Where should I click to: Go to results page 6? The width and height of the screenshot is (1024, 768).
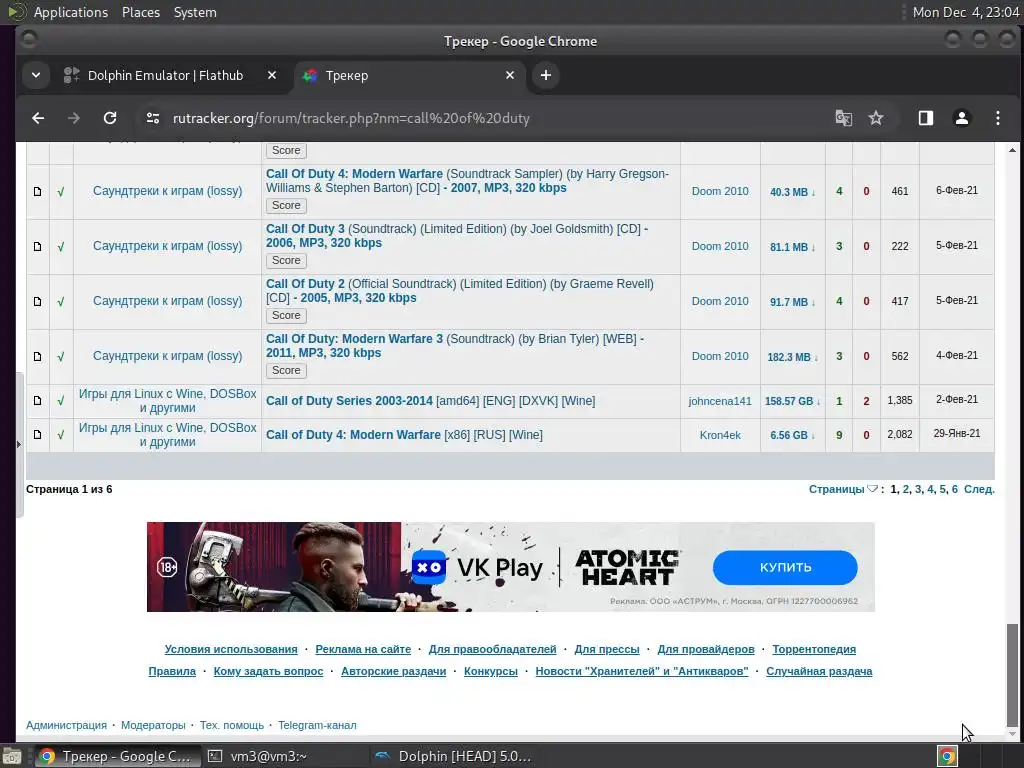[955, 489]
